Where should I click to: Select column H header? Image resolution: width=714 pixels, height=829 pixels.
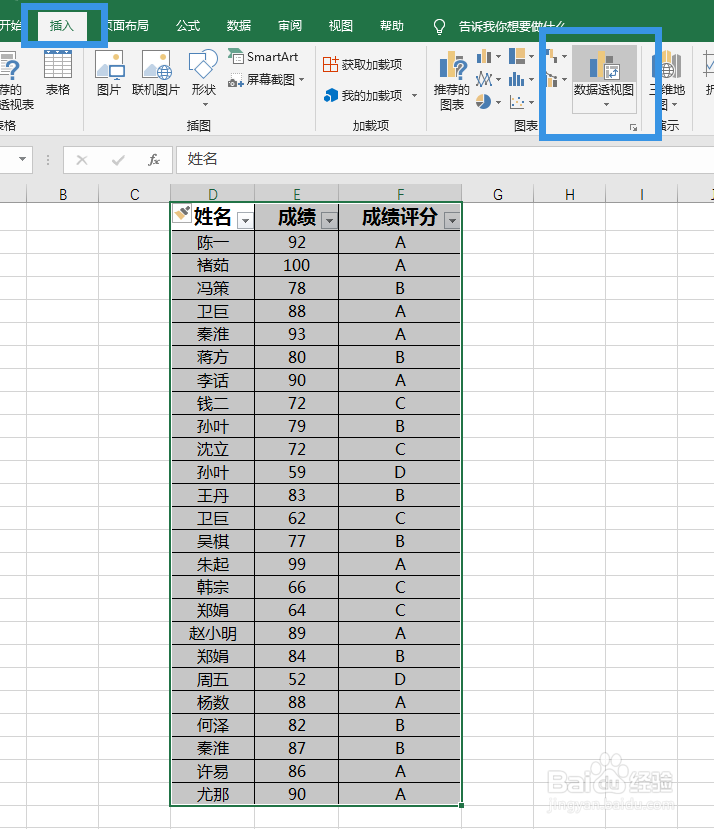570,195
